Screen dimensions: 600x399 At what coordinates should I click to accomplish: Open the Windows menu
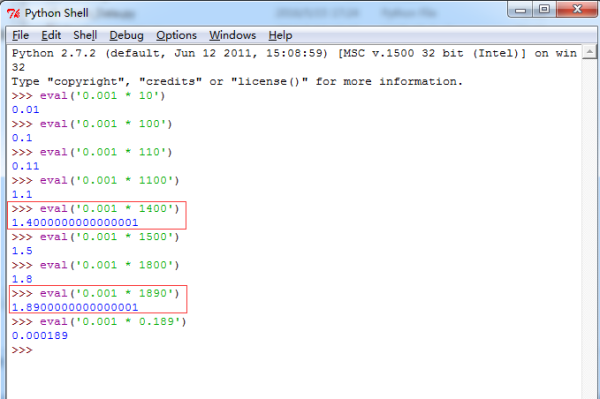(x=232, y=36)
